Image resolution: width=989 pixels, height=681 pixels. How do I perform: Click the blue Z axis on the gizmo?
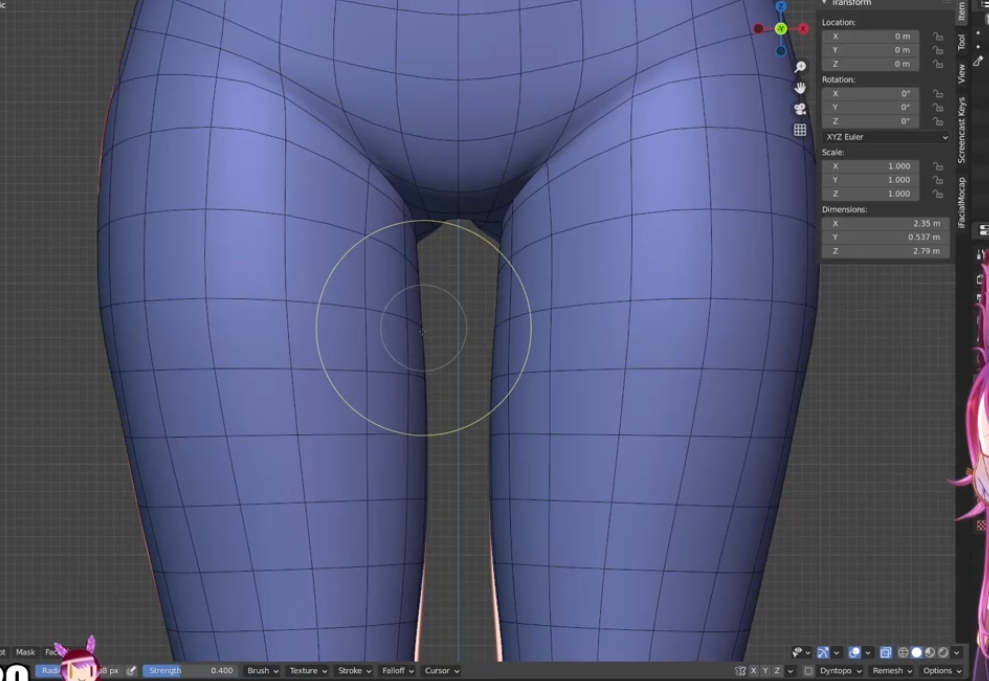pyautogui.click(x=781, y=7)
